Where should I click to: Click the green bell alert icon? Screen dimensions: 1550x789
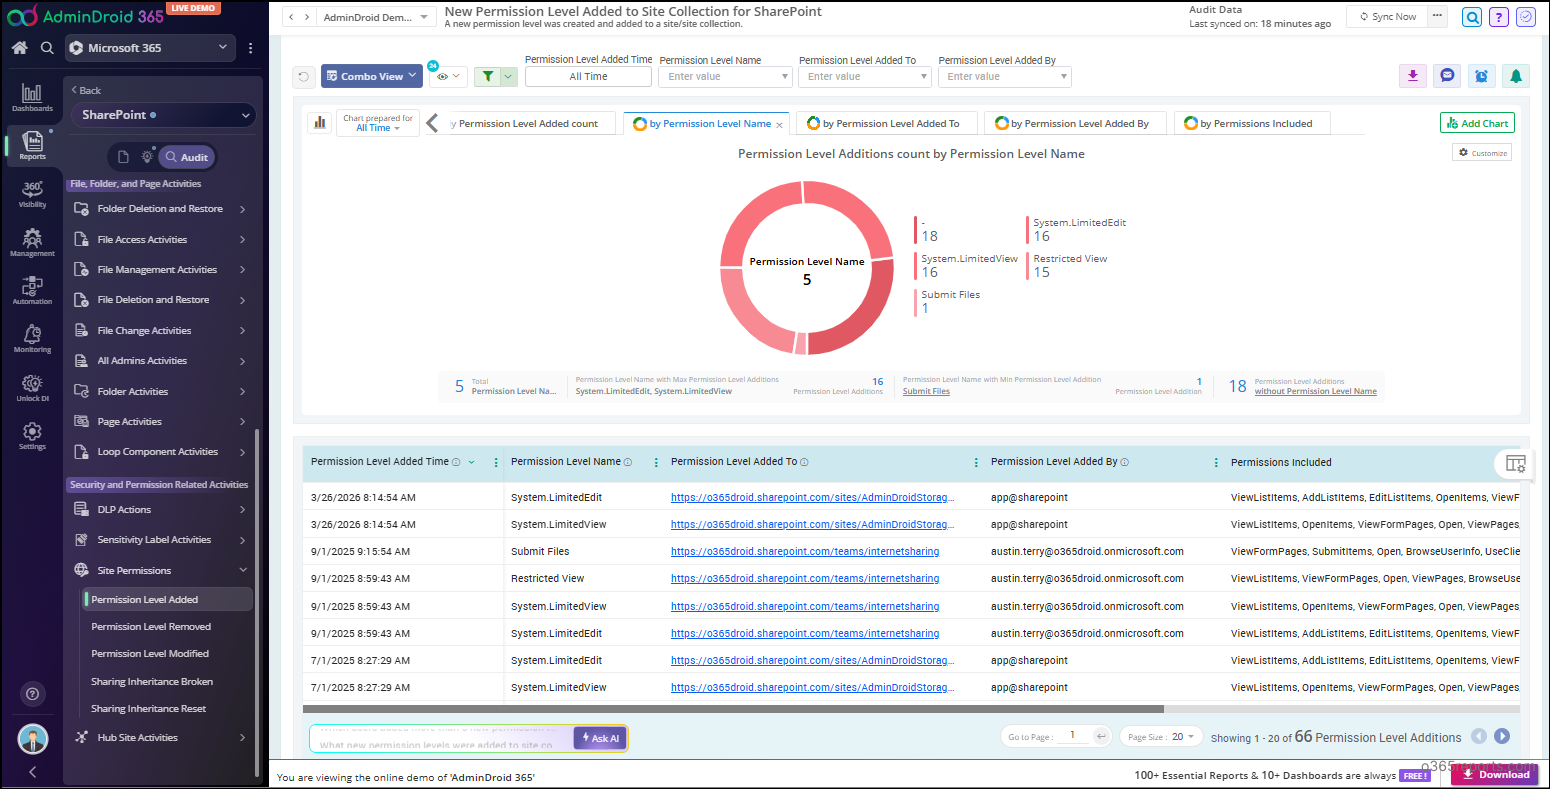[1516, 76]
